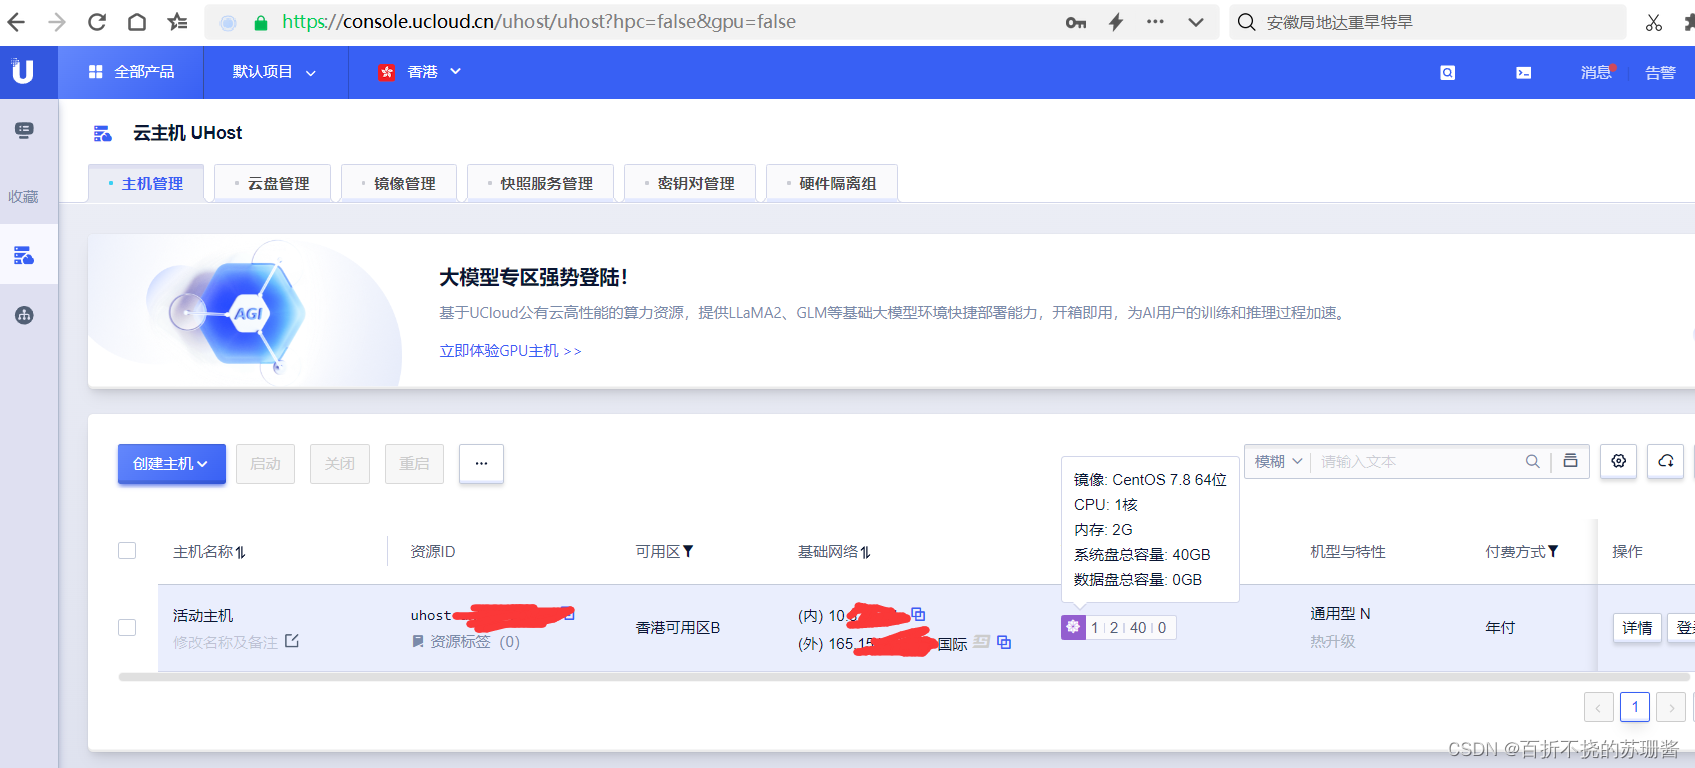The width and height of the screenshot is (1695, 768).
Task: Click 资源标签 (0) text
Action: click(475, 642)
